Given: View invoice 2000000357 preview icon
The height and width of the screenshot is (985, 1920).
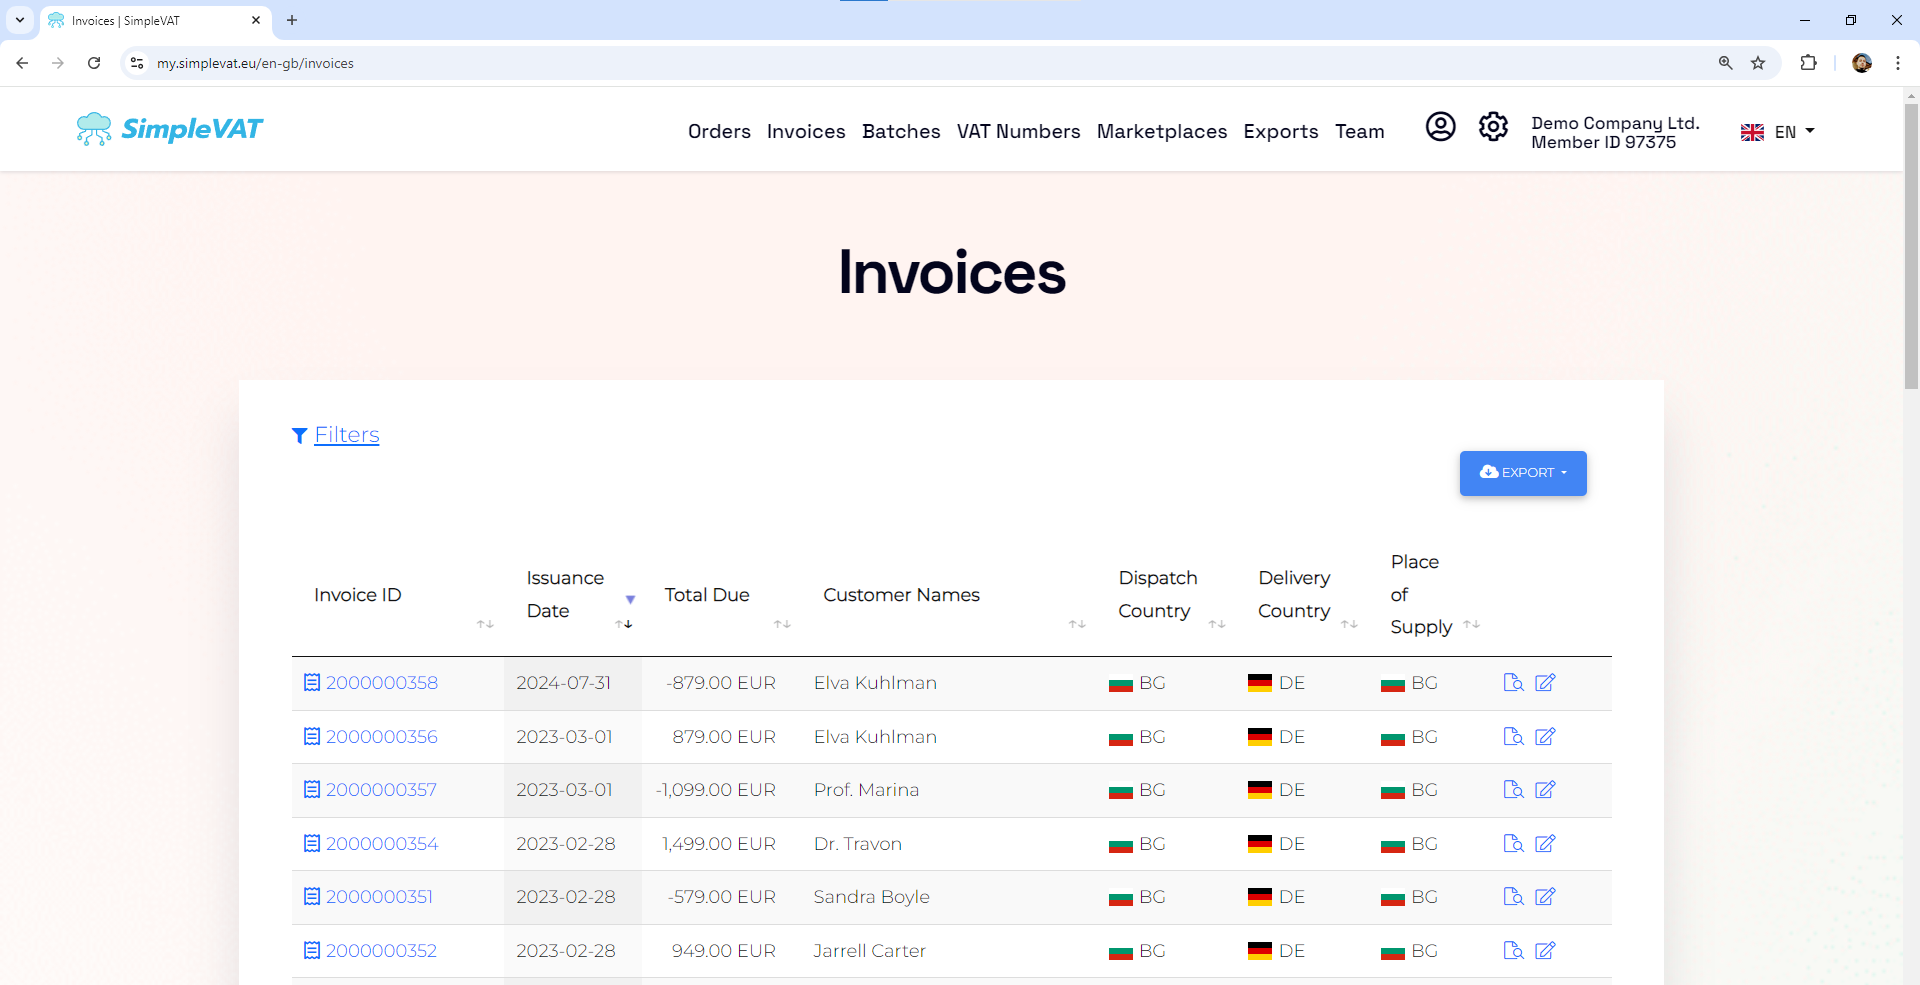Looking at the screenshot, I should tap(1513, 790).
